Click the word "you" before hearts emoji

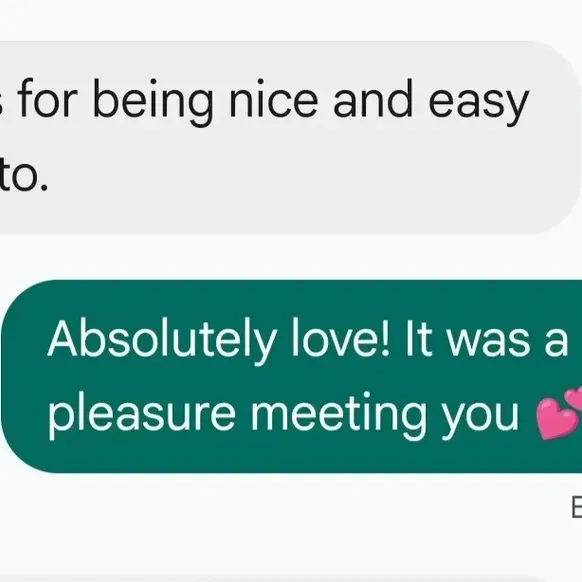coord(480,419)
